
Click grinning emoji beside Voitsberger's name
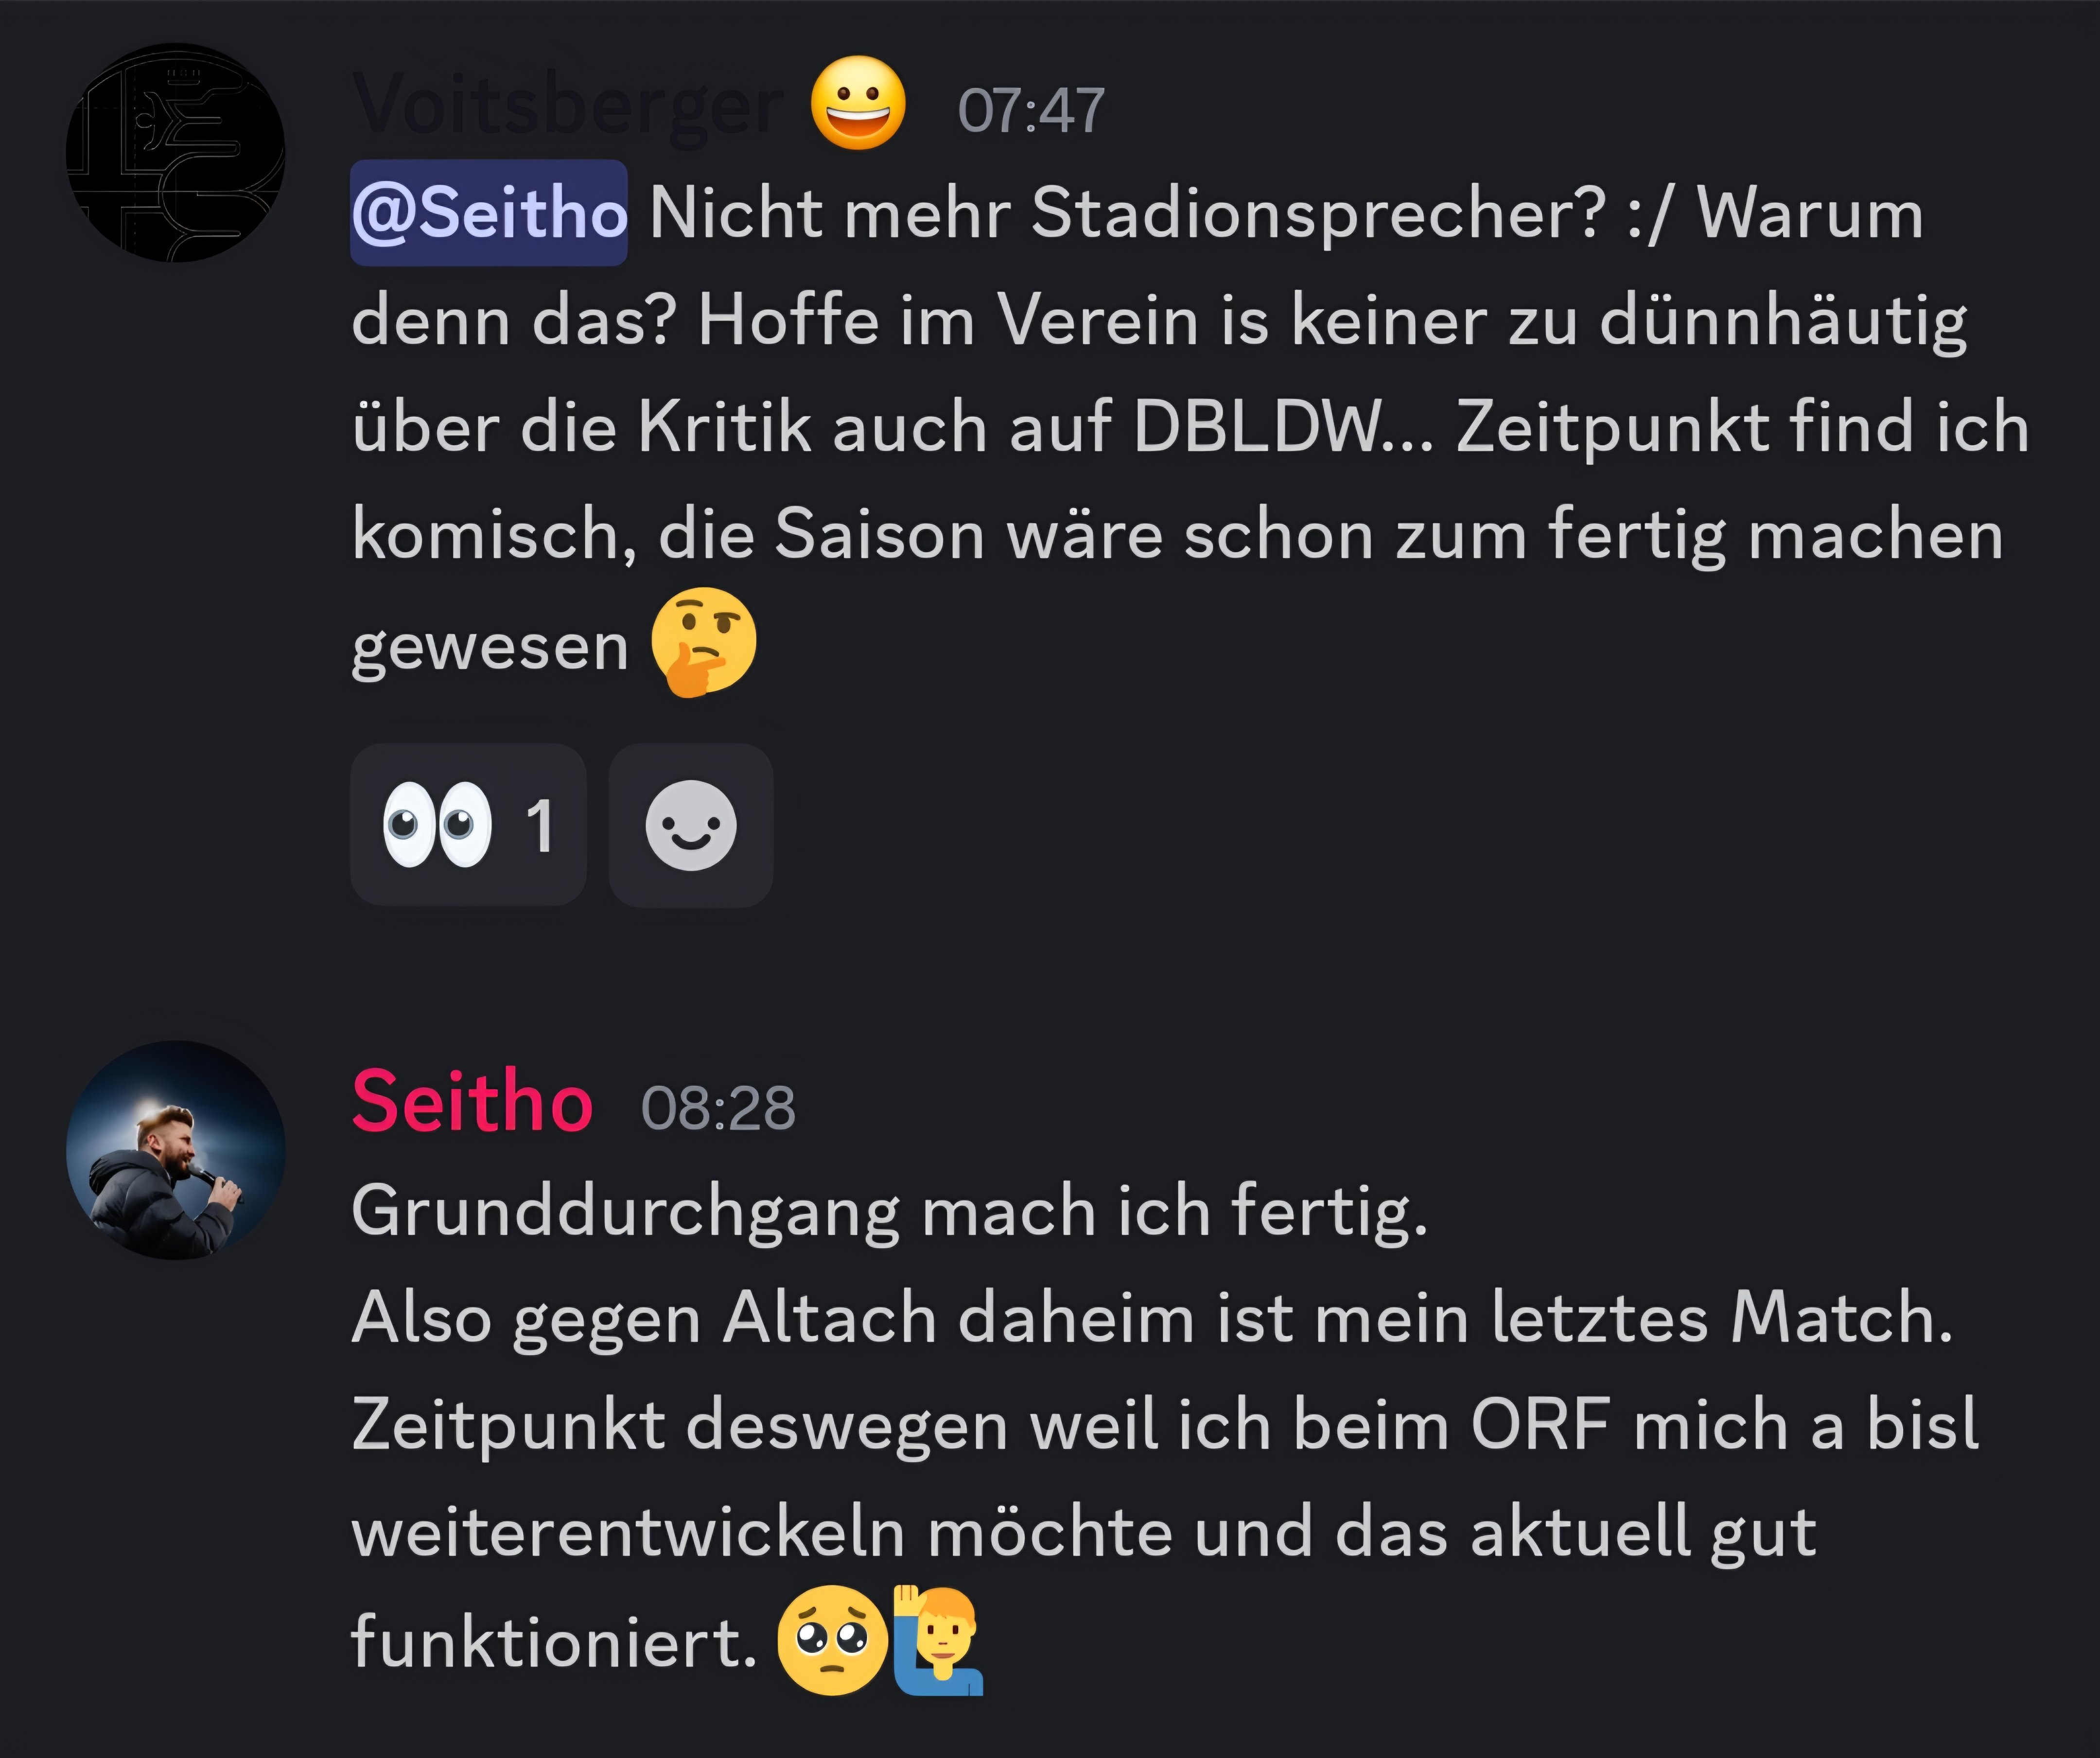click(858, 104)
